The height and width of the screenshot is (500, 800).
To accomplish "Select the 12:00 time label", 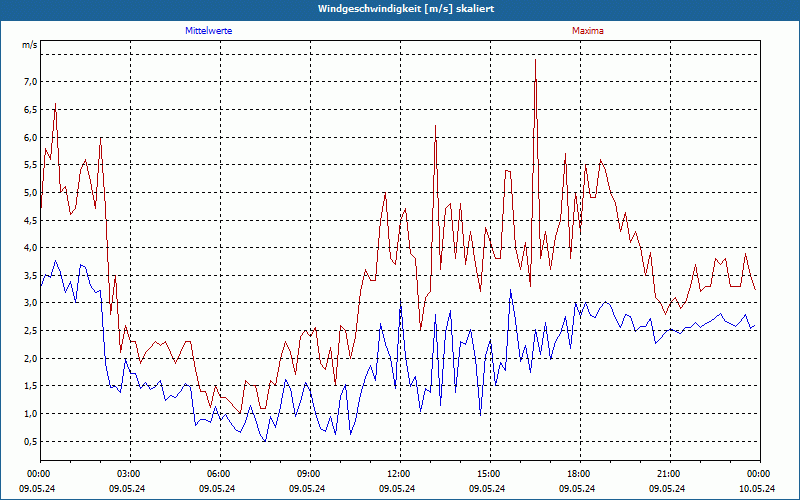I will tap(397, 474).
